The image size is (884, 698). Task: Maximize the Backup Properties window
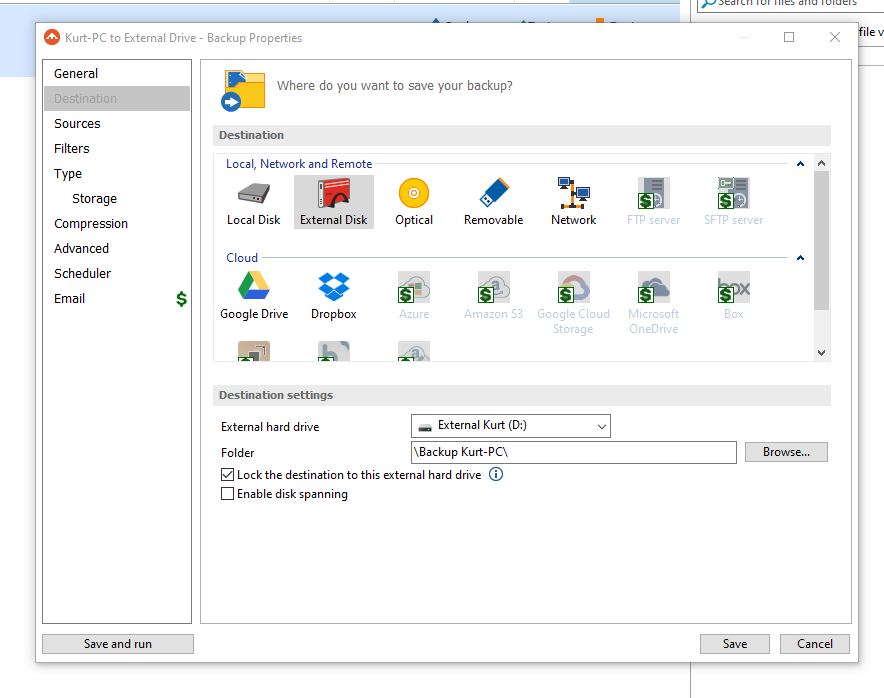pos(789,37)
